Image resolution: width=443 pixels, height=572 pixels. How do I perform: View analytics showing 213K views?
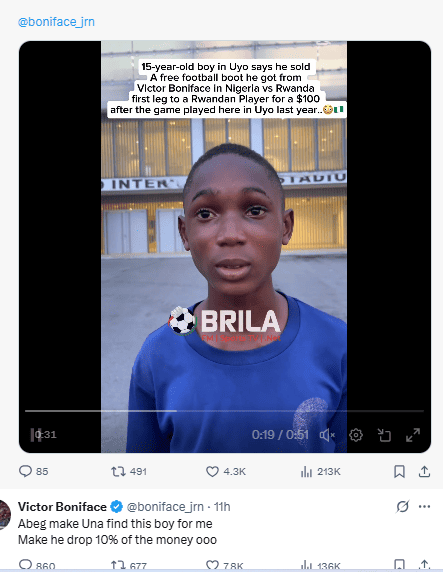[320, 472]
